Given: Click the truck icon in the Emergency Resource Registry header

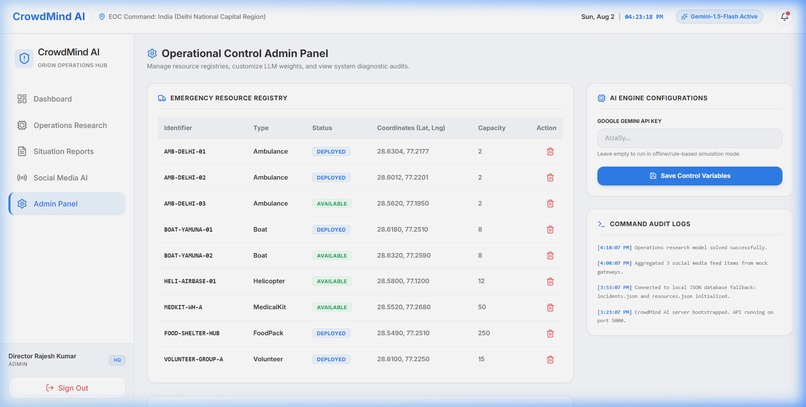Looking at the screenshot, I should click(162, 98).
